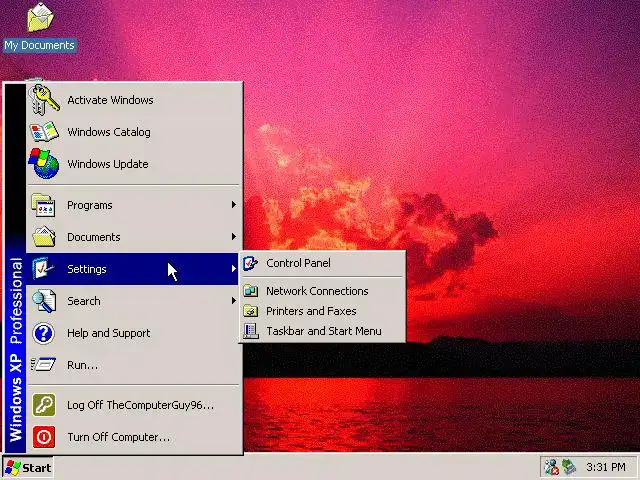Image resolution: width=640 pixels, height=480 pixels.
Task: Click the red Turn Off Computer power icon
Action: tap(44, 437)
